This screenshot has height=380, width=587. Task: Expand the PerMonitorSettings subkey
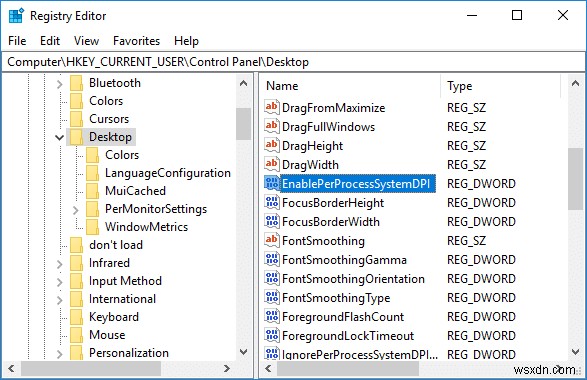[x=76, y=210]
